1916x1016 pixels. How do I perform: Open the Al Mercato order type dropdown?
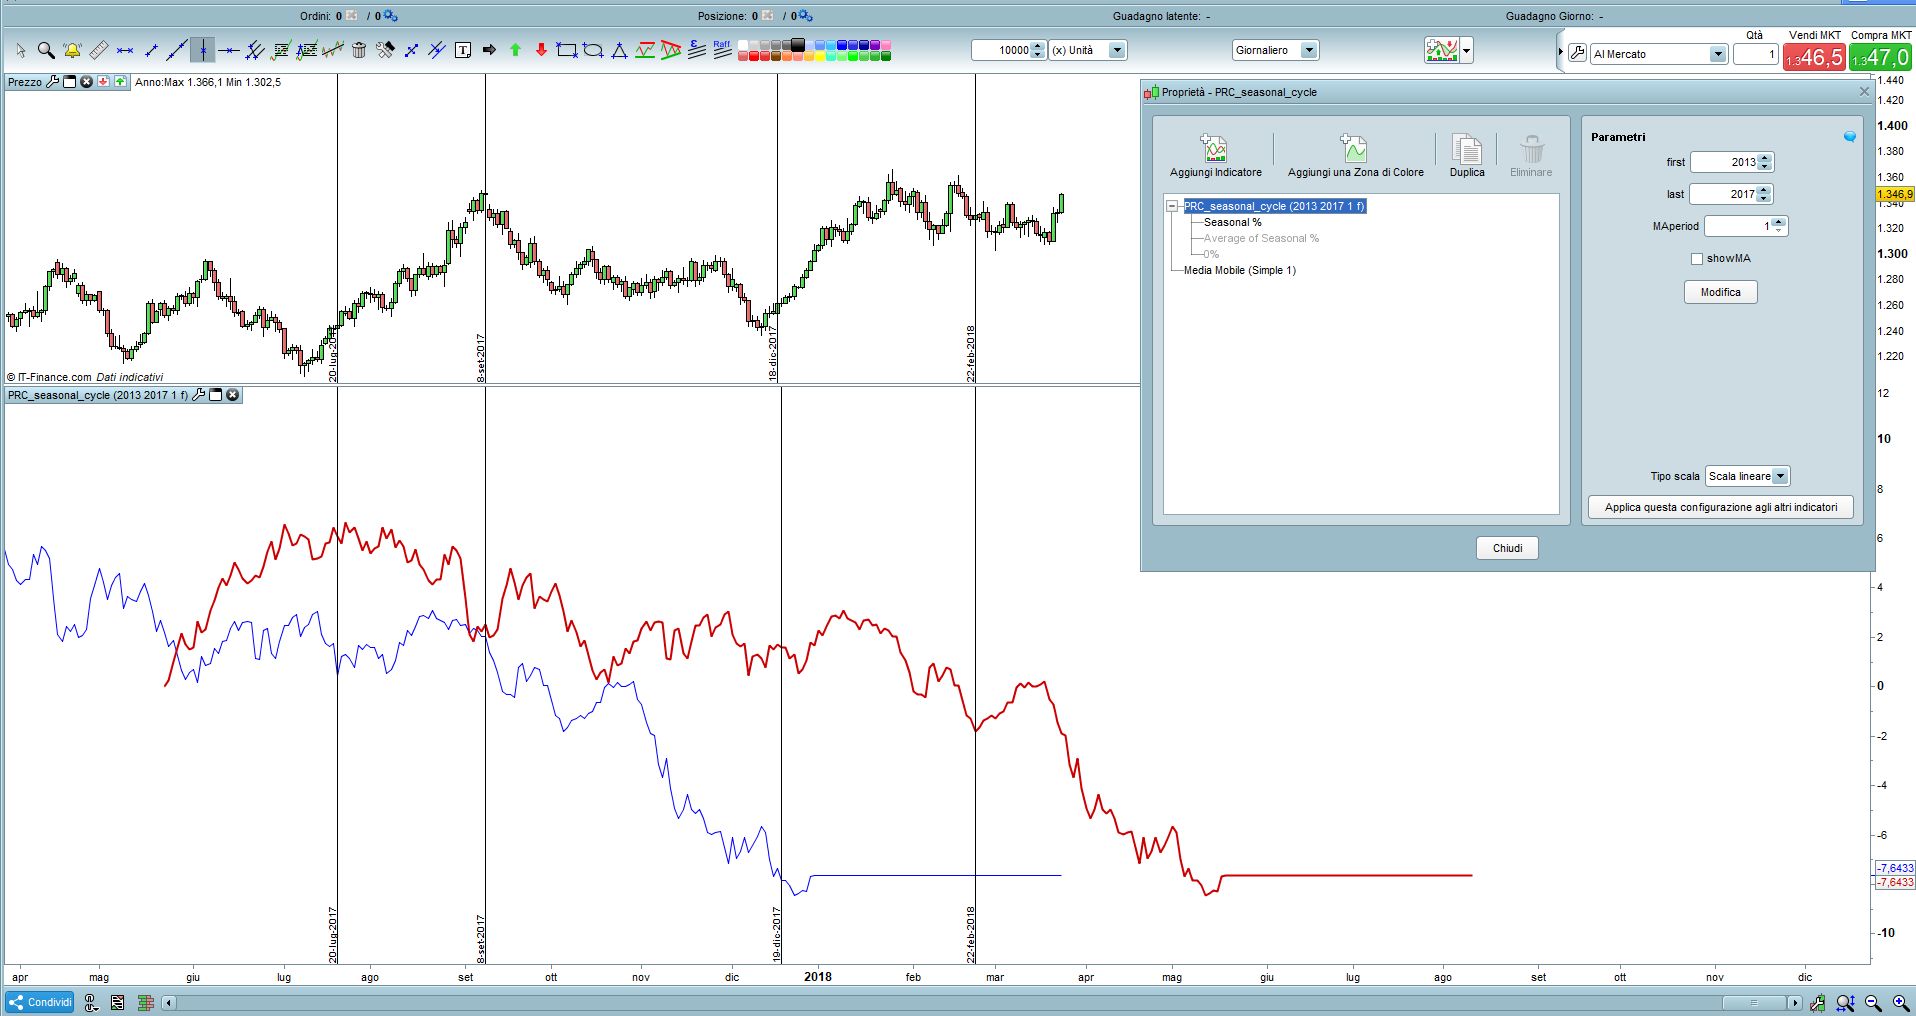click(x=1718, y=54)
